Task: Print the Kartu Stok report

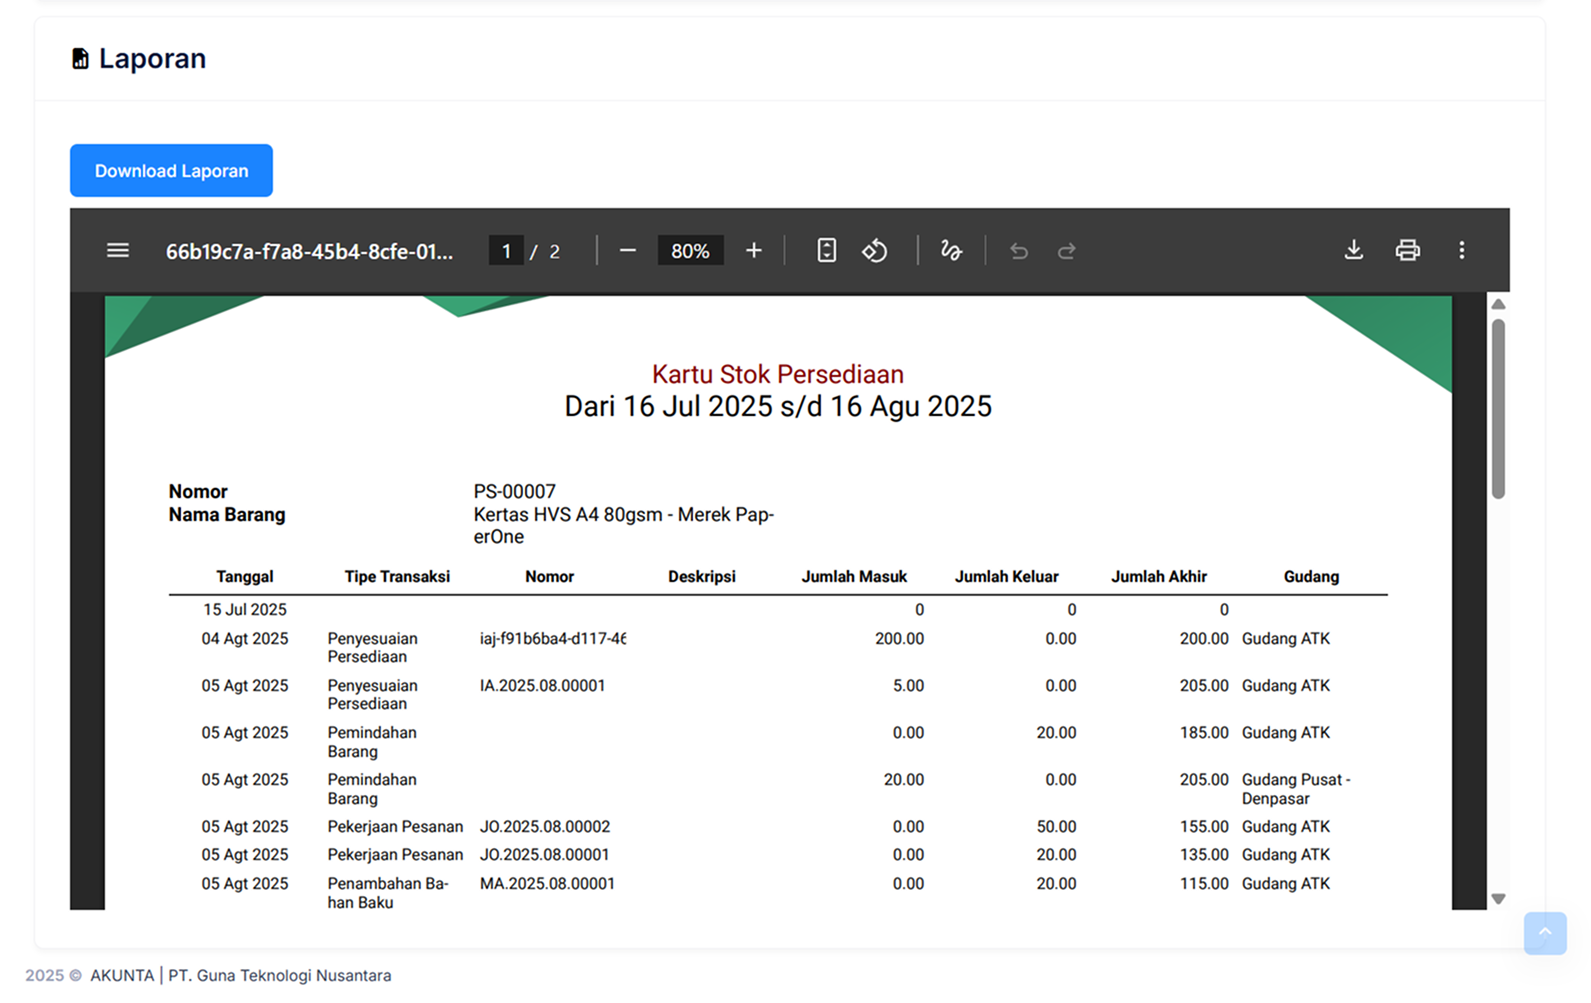Action: 1407,250
